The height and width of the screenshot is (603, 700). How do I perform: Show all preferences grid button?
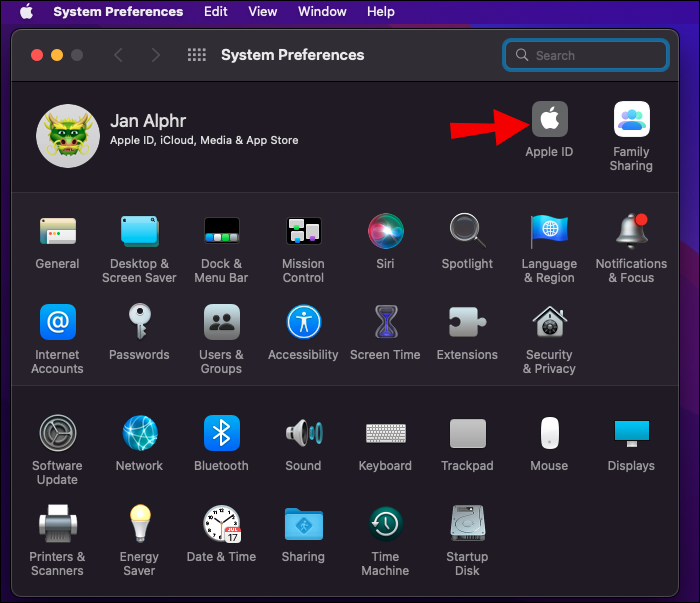tap(197, 55)
